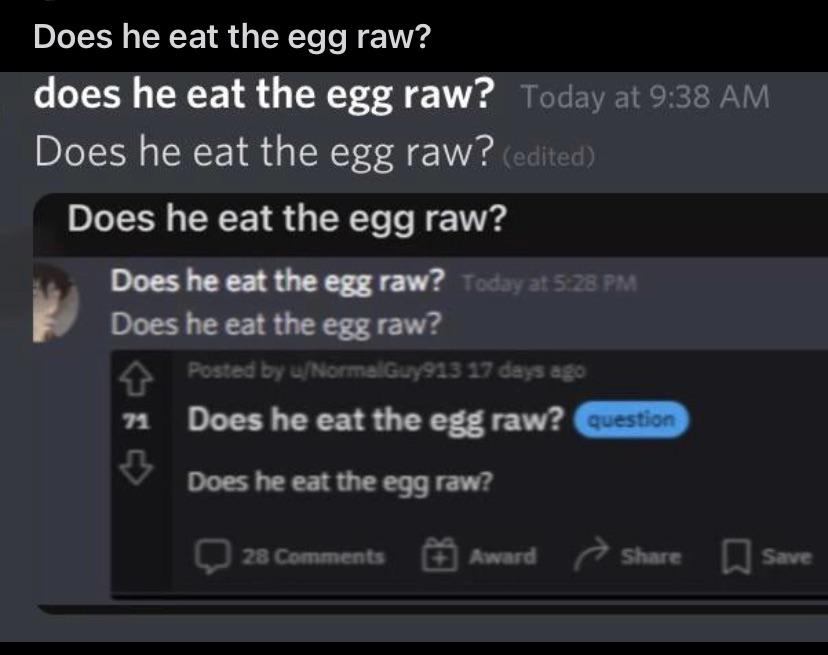Select the blue question flair badge

tap(633, 420)
